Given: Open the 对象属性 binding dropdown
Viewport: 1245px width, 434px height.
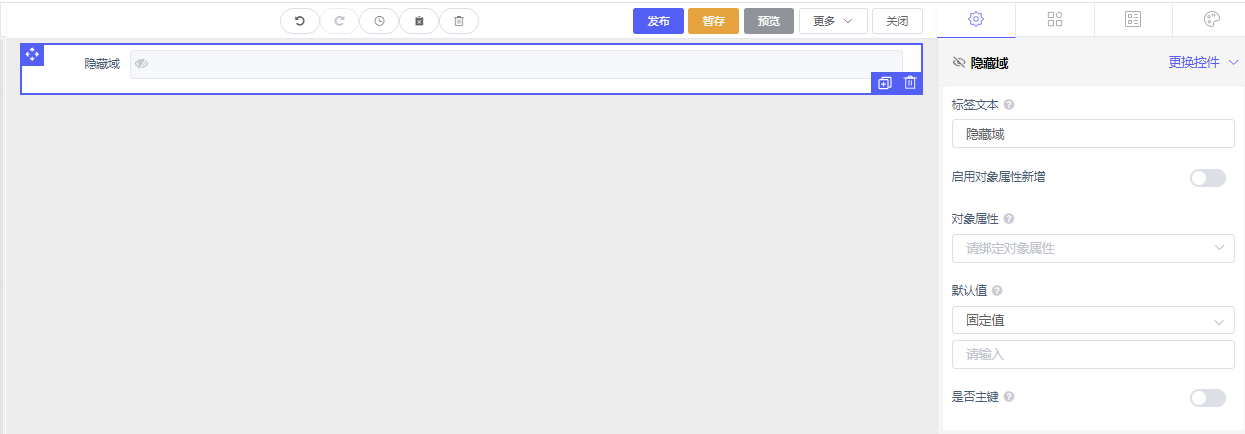Looking at the screenshot, I should (x=1093, y=248).
